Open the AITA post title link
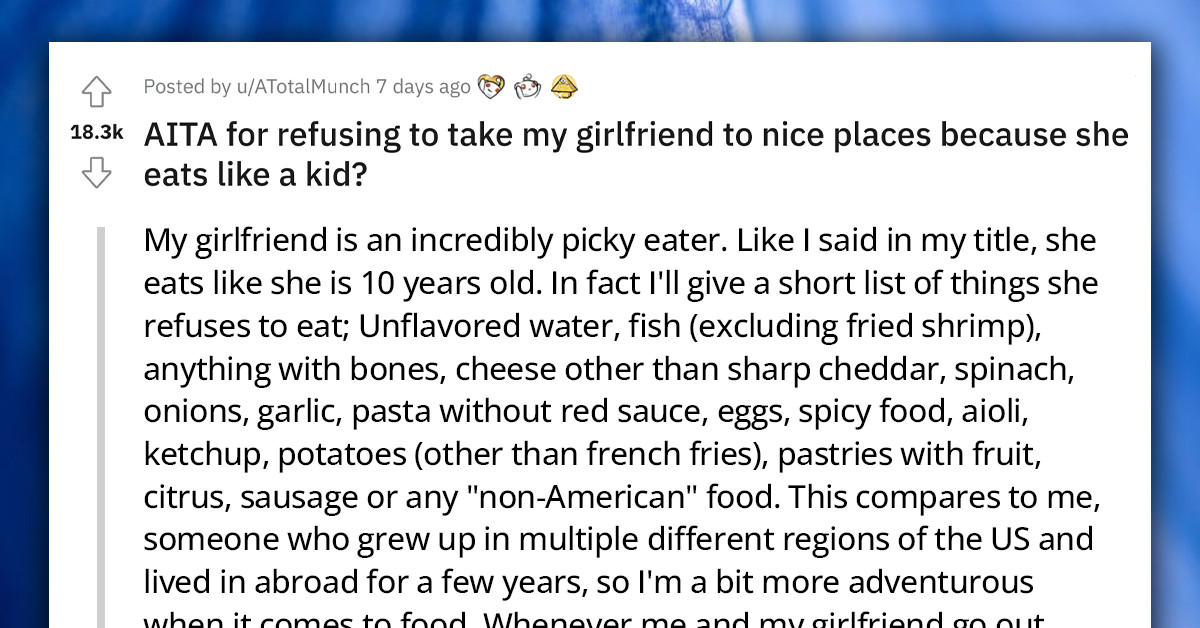This screenshot has height=628, width=1200. click(637, 135)
